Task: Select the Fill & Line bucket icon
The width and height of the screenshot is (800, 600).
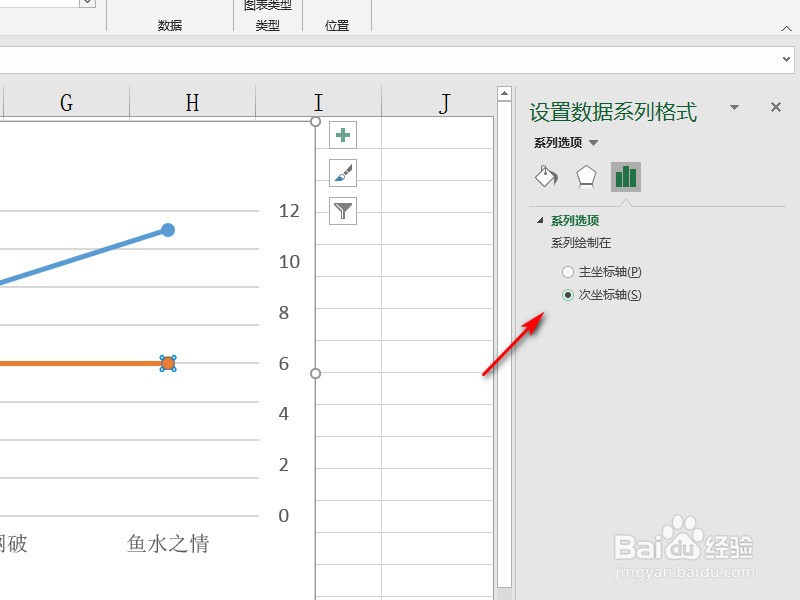Action: pyautogui.click(x=546, y=176)
